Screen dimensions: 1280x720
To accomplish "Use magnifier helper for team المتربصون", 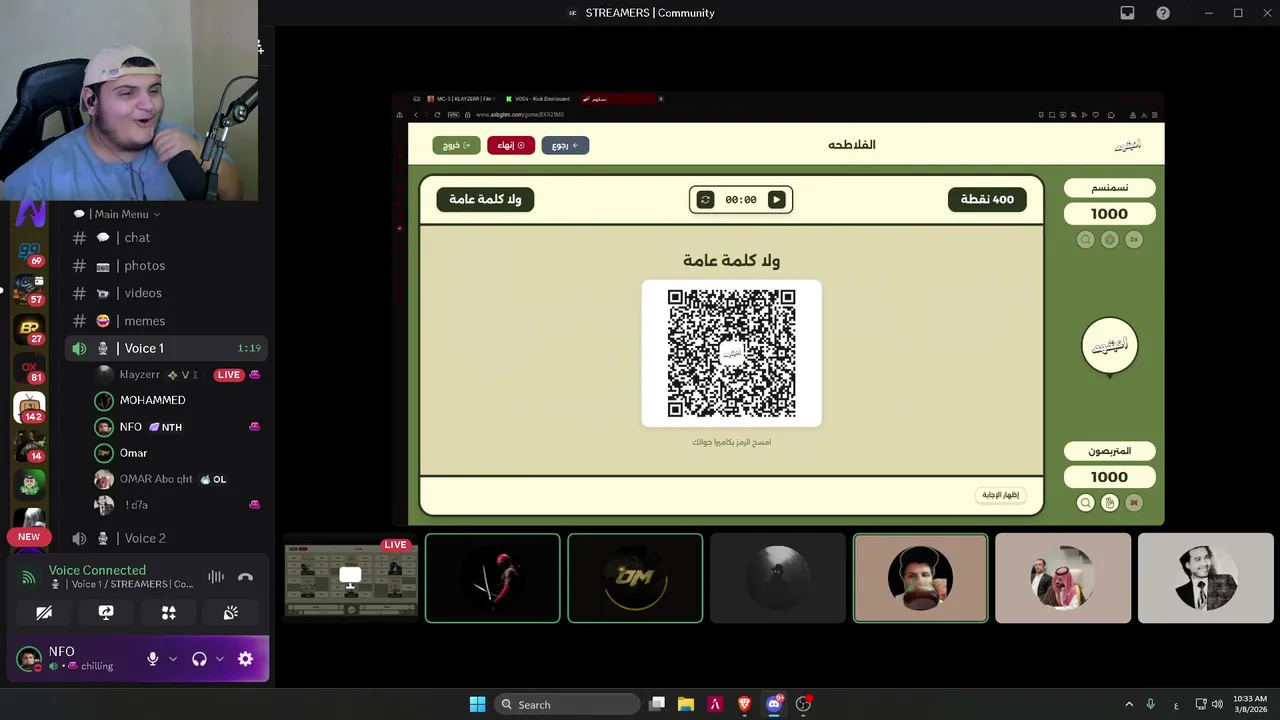I will pyautogui.click(x=1085, y=503).
